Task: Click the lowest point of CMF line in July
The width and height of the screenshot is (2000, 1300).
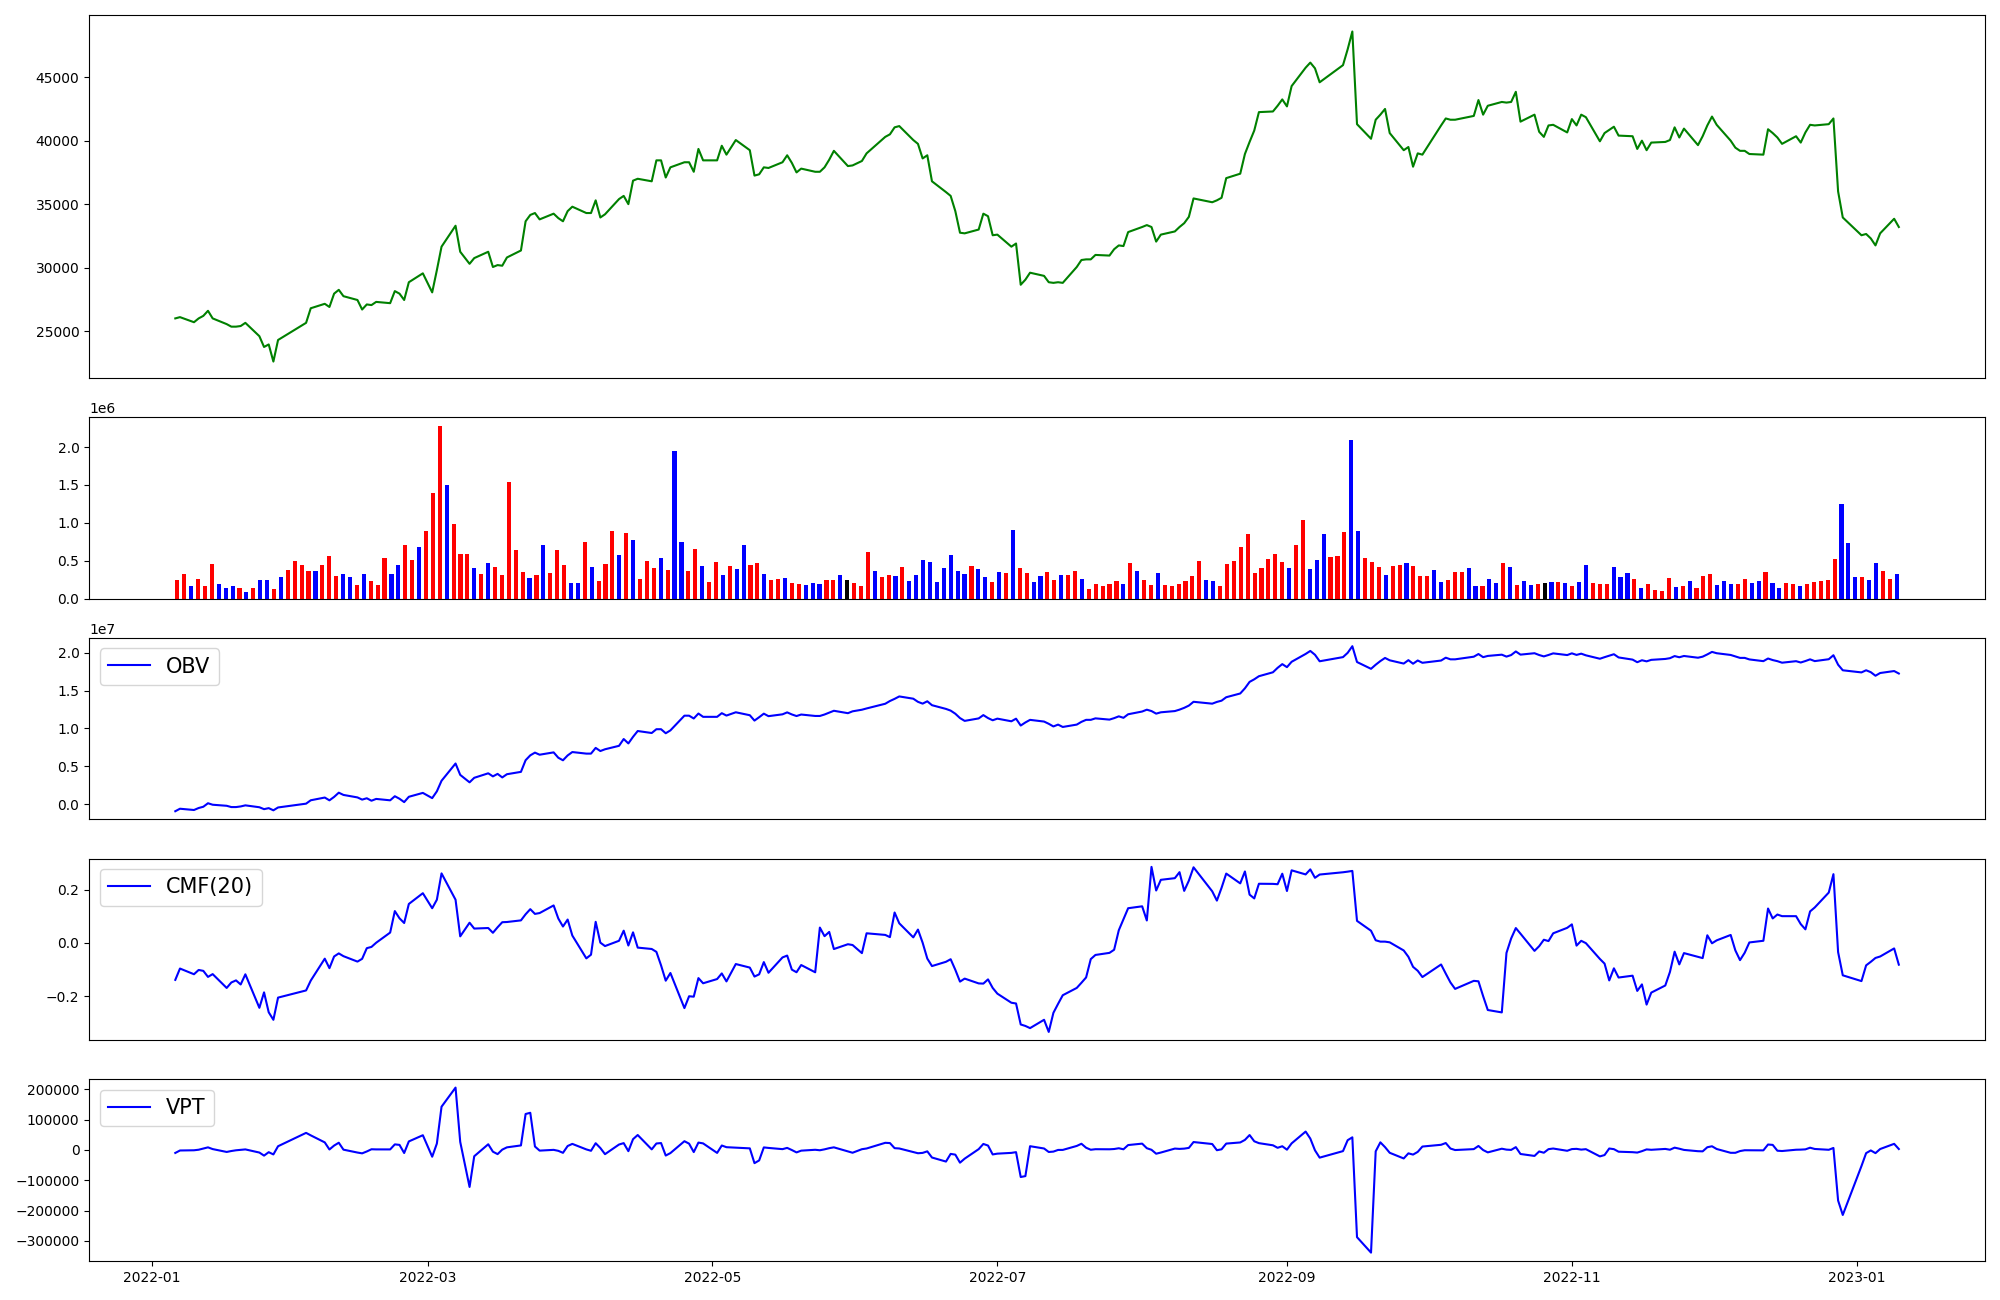Action: [x=1048, y=1031]
